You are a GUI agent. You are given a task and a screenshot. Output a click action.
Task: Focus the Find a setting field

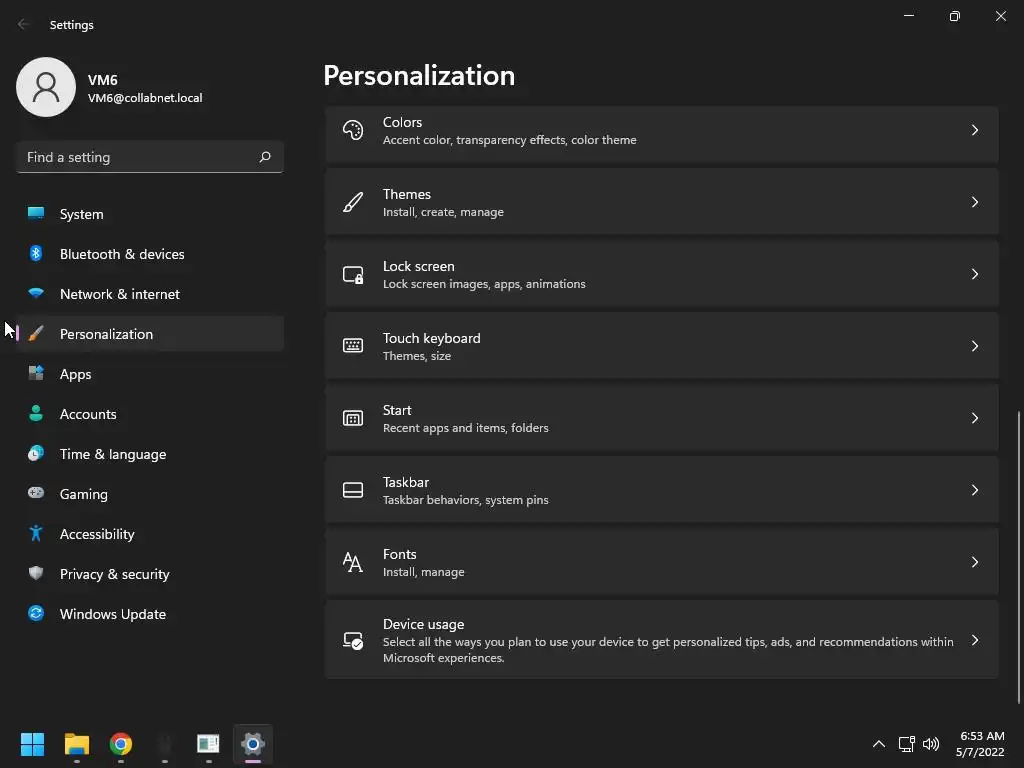tap(138, 157)
